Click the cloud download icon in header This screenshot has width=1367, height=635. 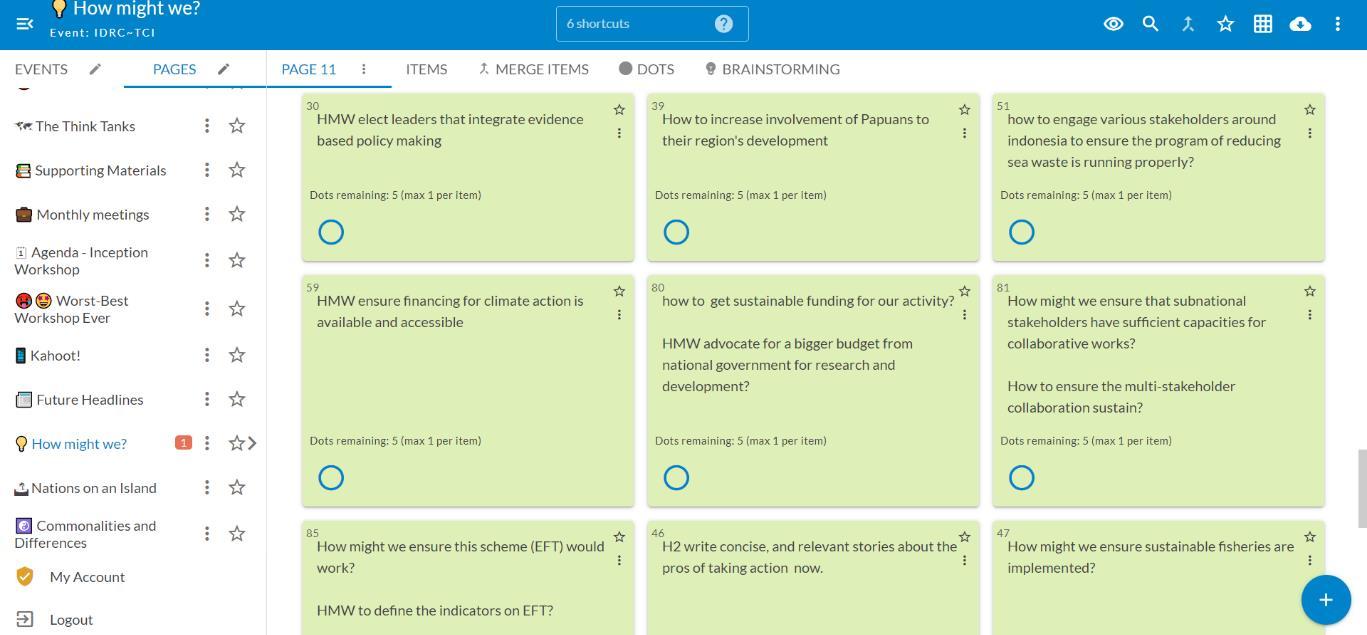(x=1300, y=24)
